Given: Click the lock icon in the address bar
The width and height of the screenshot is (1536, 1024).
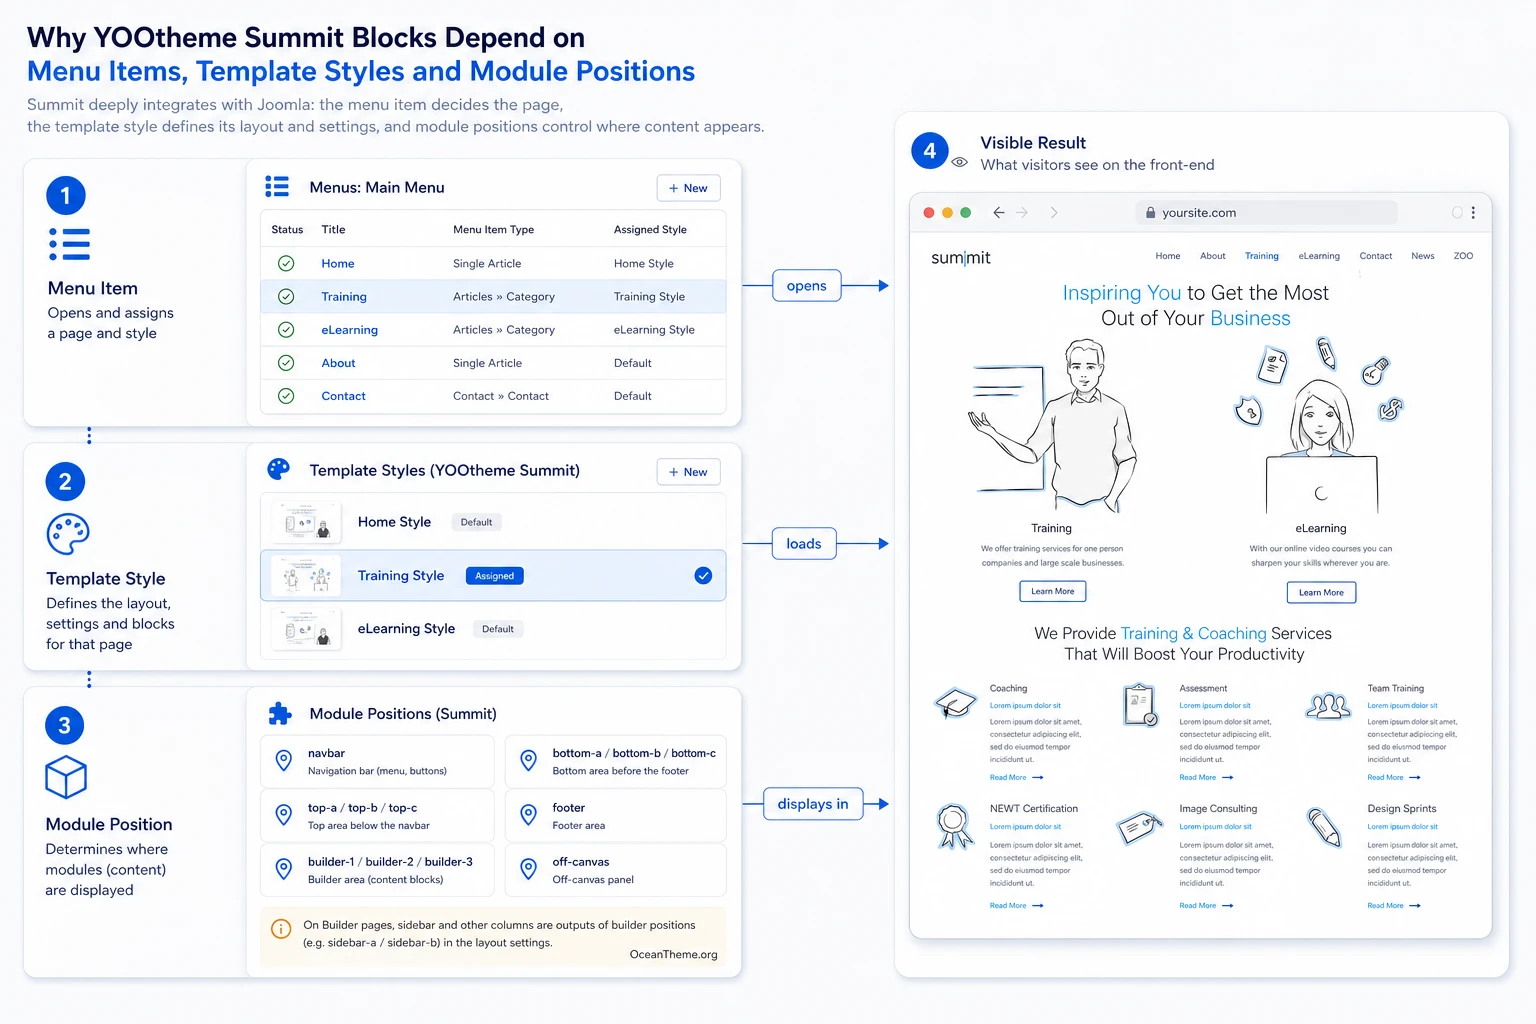Looking at the screenshot, I should click(1150, 213).
